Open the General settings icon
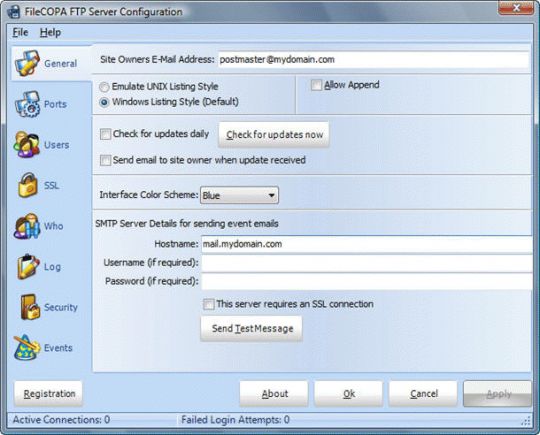 pos(27,63)
